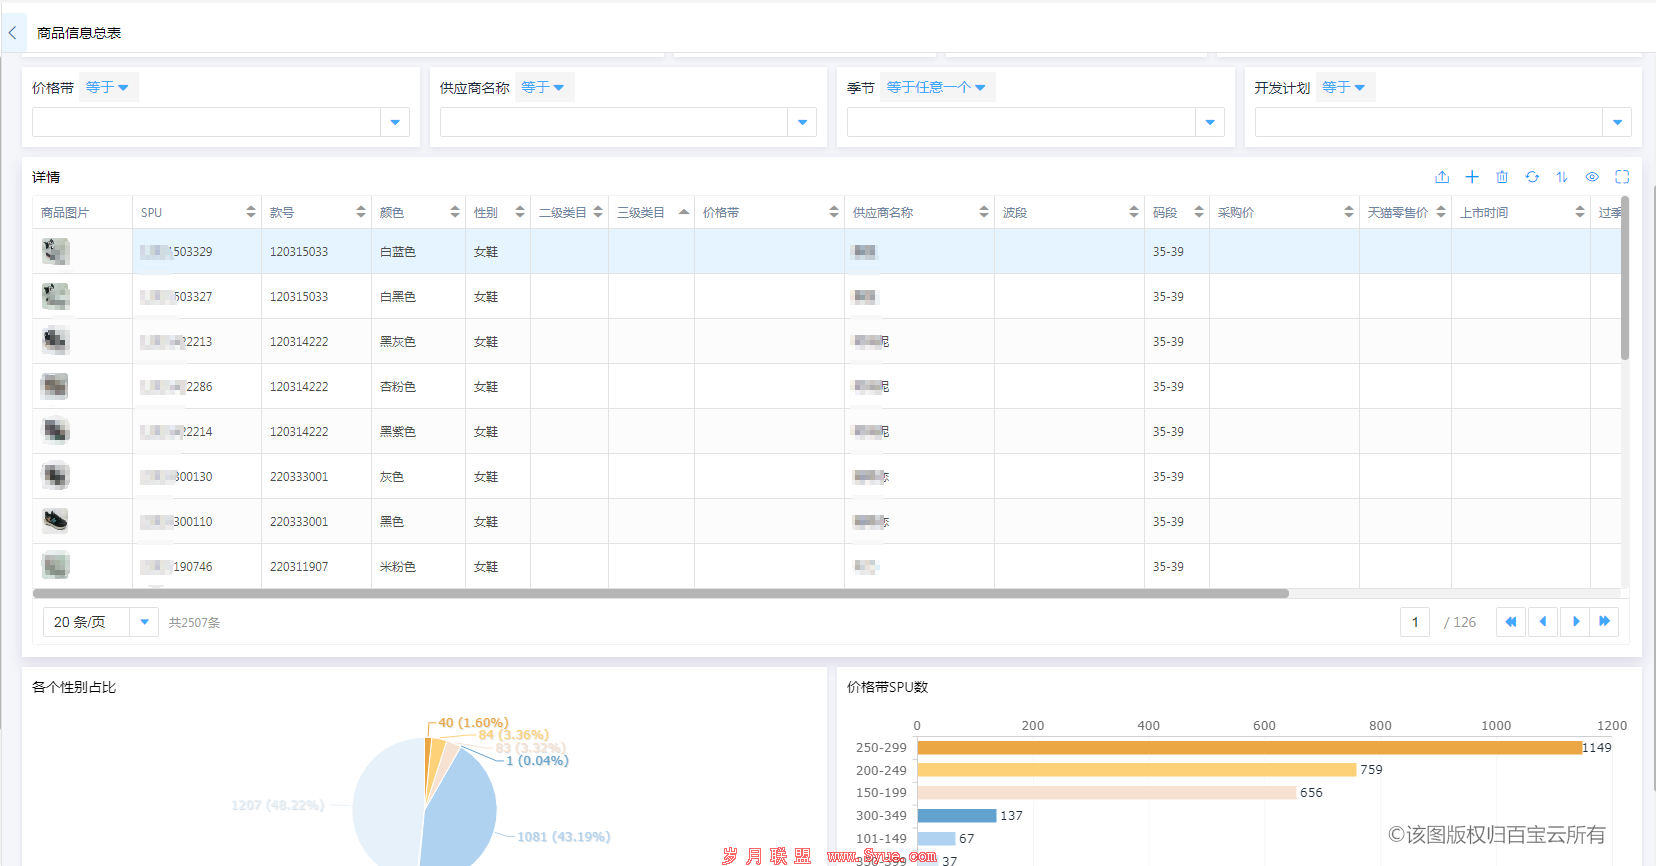Add a new record with plus icon
Image resolution: width=1656 pixels, height=866 pixels.
click(1472, 177)
